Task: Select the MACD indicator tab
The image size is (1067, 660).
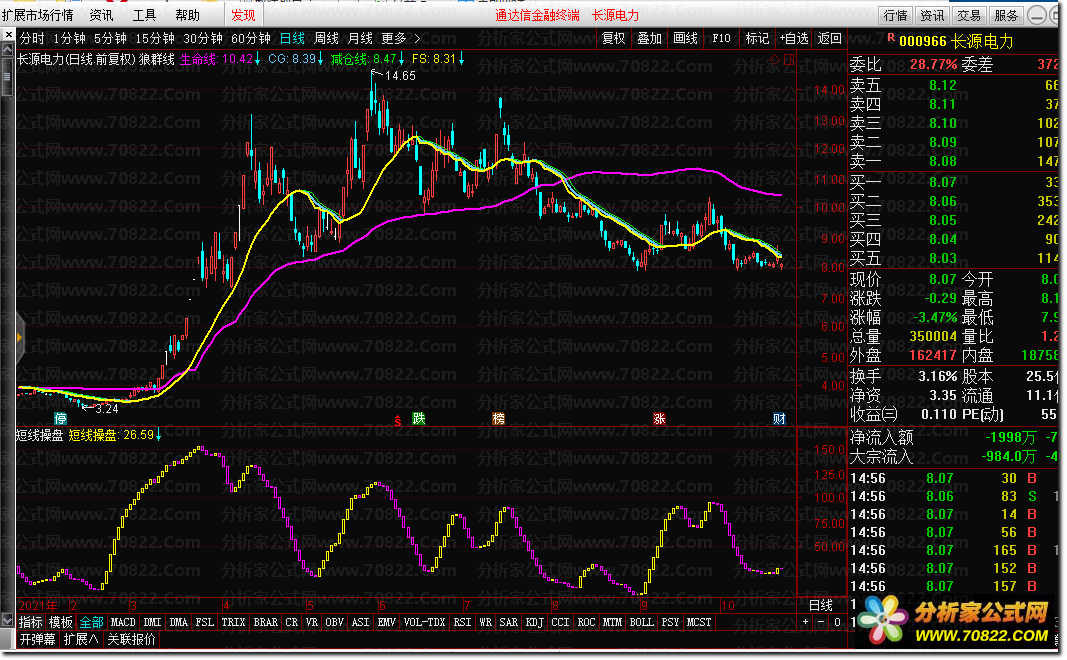Action: [123, 622]
